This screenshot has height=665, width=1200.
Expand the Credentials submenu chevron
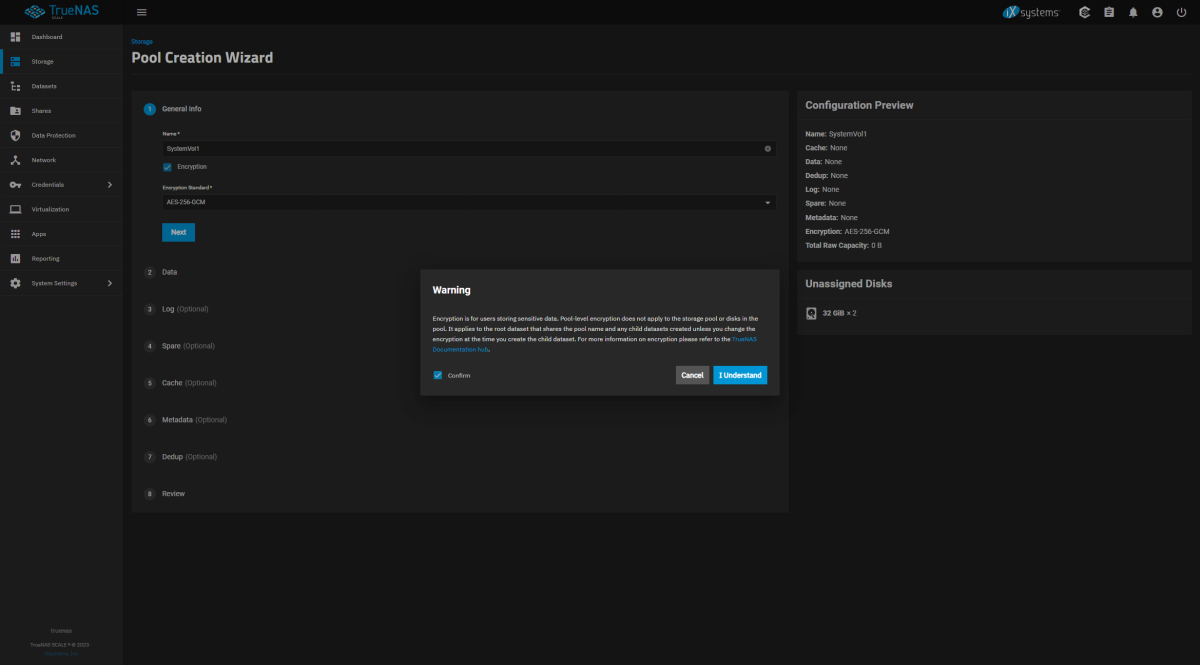tap(110, 185)
